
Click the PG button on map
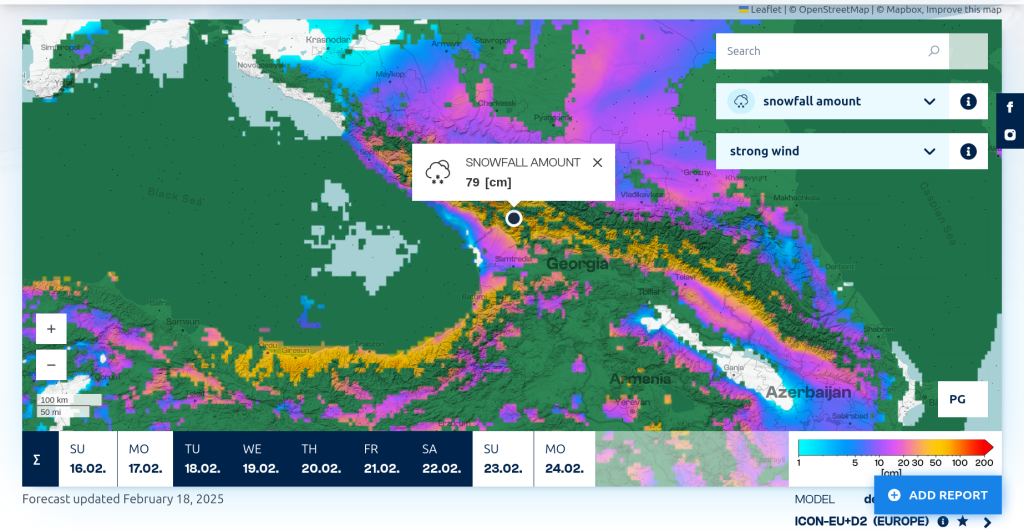coord(963,399)
